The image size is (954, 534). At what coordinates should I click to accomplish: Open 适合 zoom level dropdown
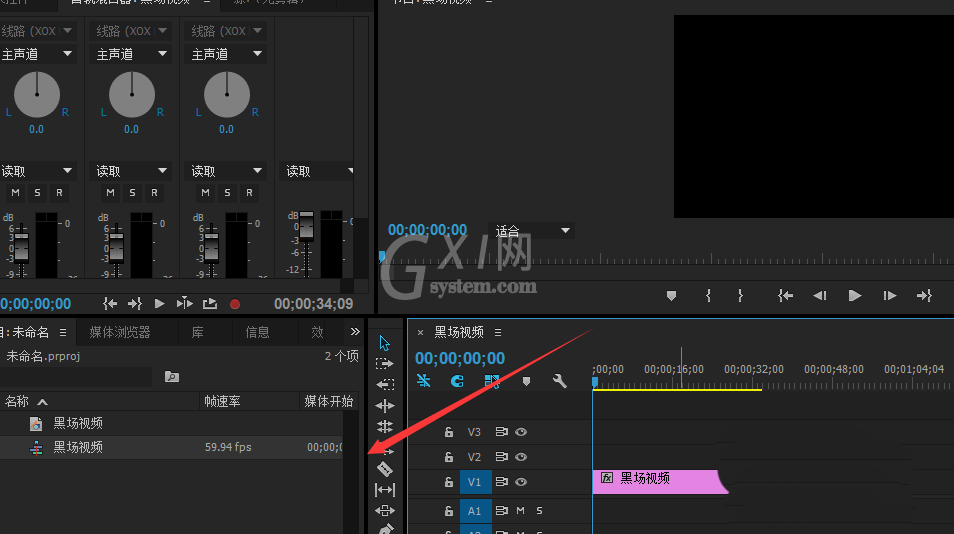(x=532, y=231)
